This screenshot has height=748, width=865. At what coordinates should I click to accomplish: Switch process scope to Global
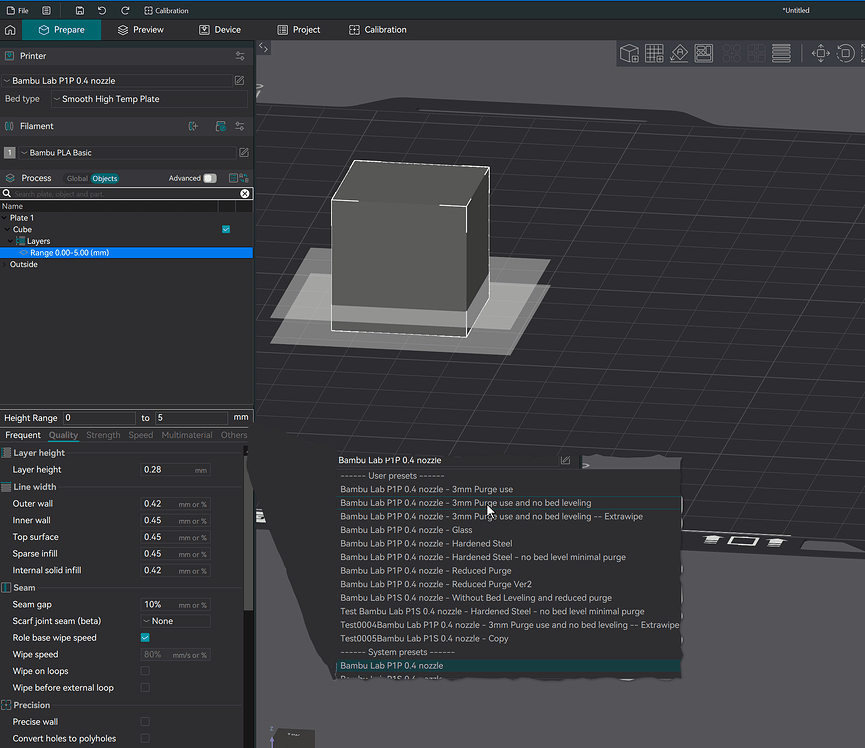click(77, 178)
